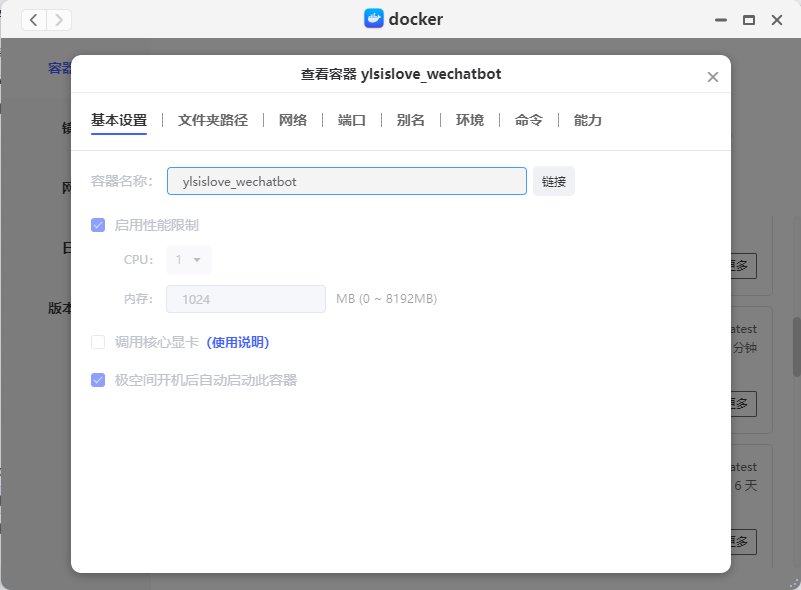Viewport: 801px width, 590px height.
Task: Switch to the 网络 tab
Action: [x=293, y=120]
